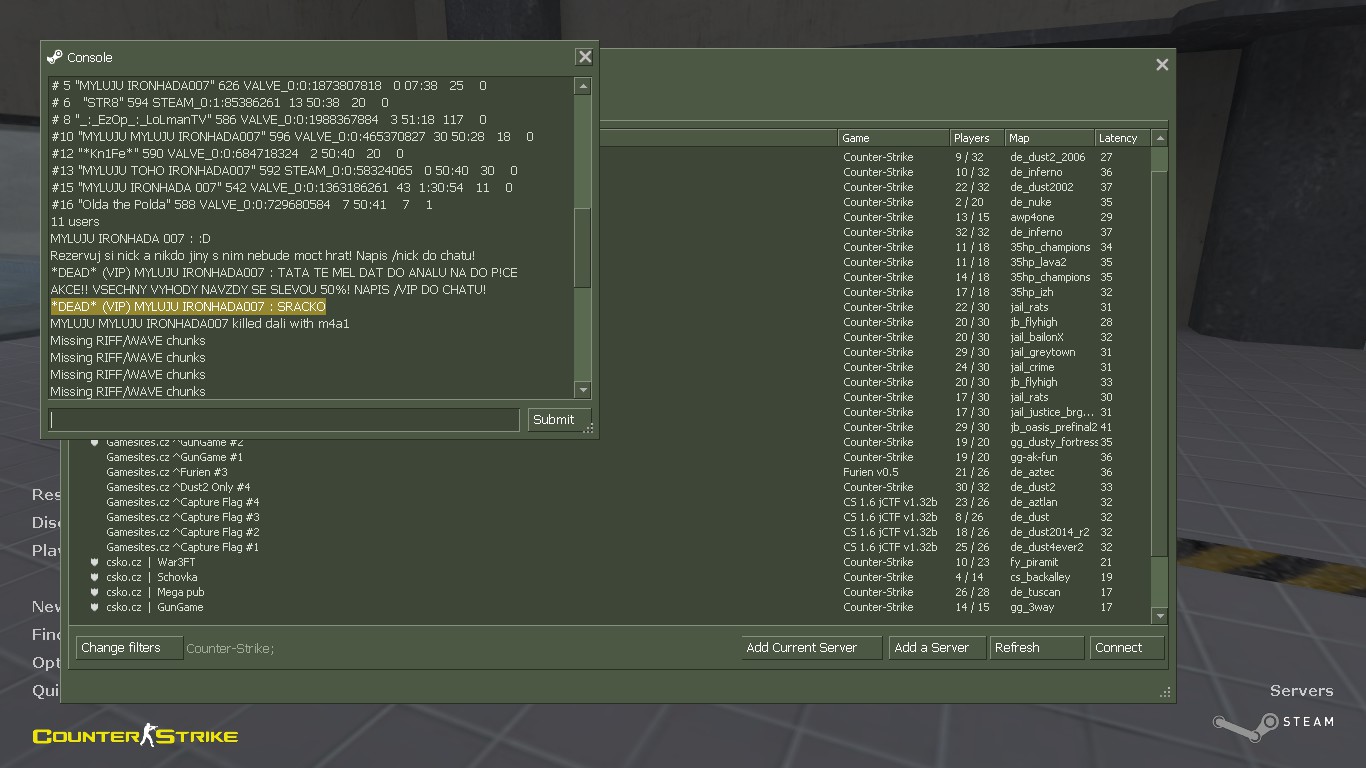The width and height of the screenshot is (1366, 768).
Task: Refresh the server list
Action: tap(1037, 648)
